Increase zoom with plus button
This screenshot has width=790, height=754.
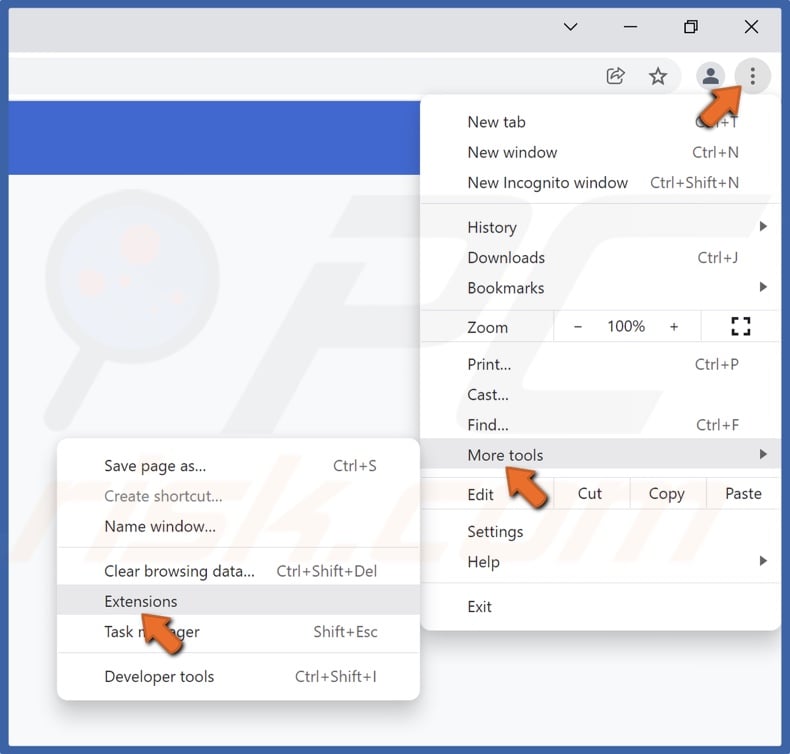[x=674, y=327]
